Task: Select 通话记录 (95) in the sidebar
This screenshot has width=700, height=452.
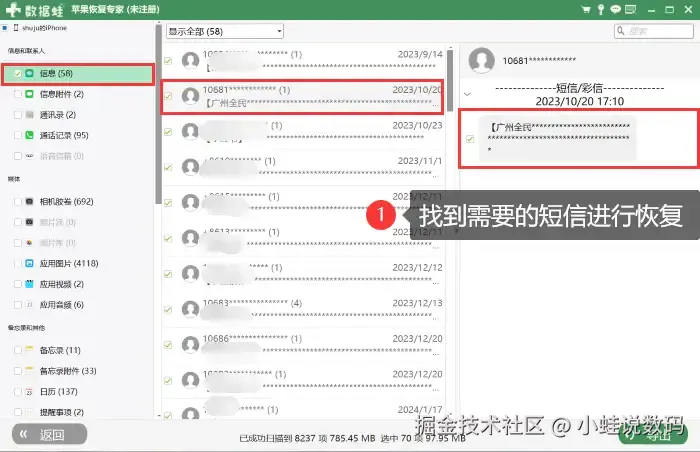Action: 64,135
